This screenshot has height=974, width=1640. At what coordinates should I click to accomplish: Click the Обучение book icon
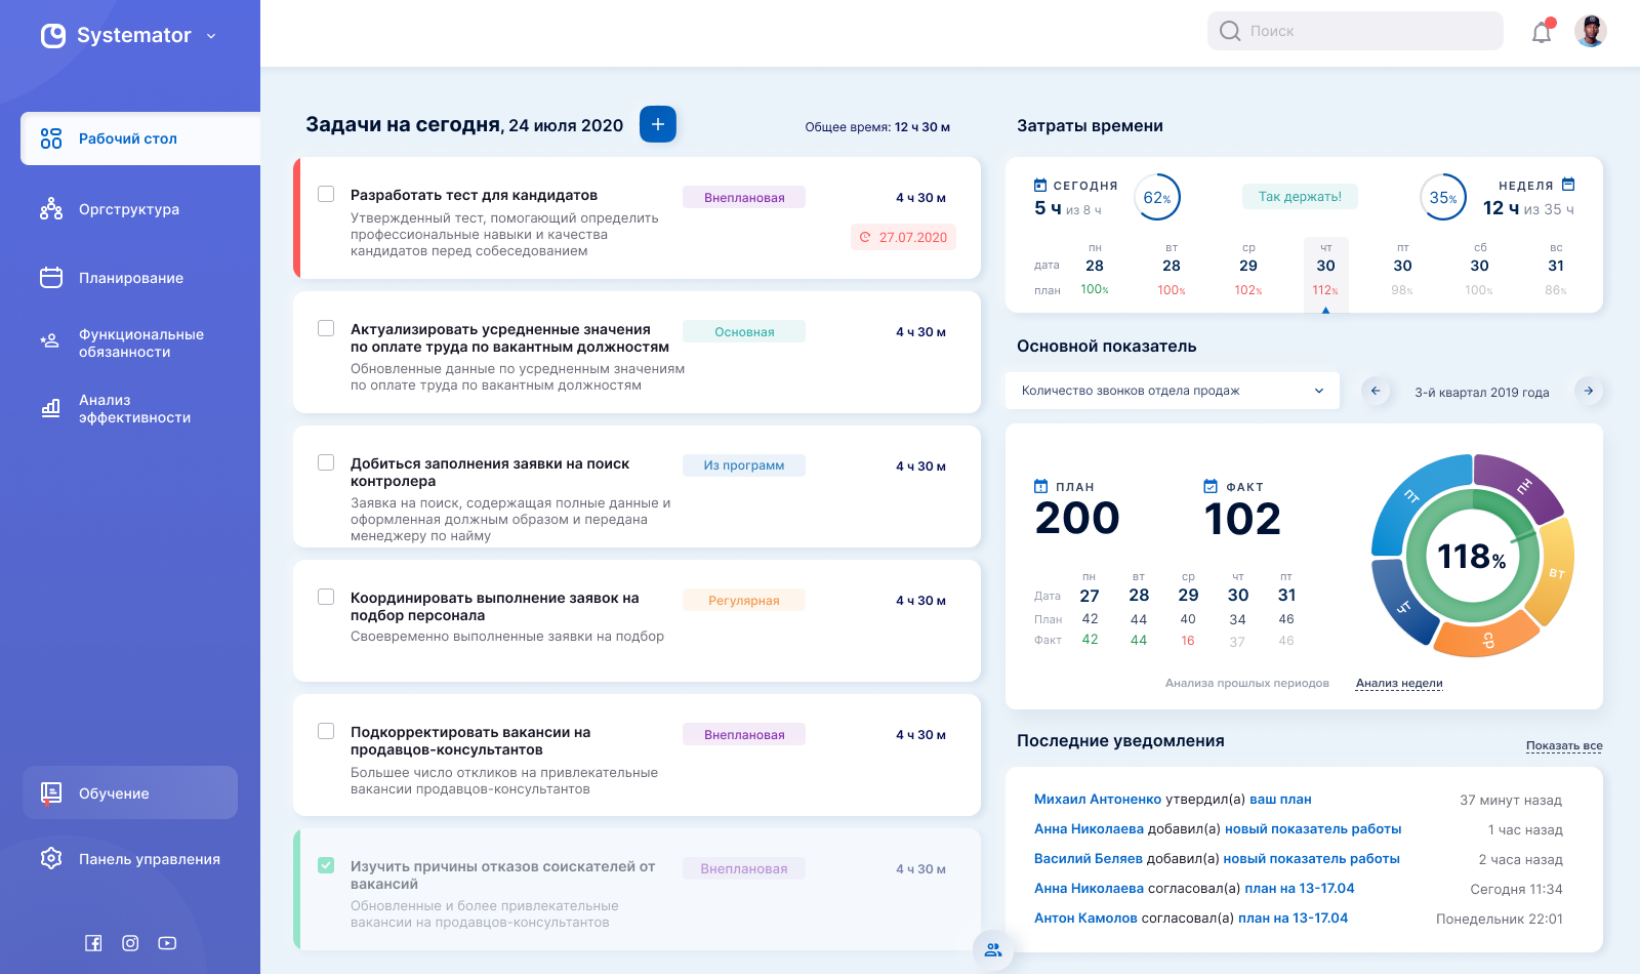[x=51, y=793]
